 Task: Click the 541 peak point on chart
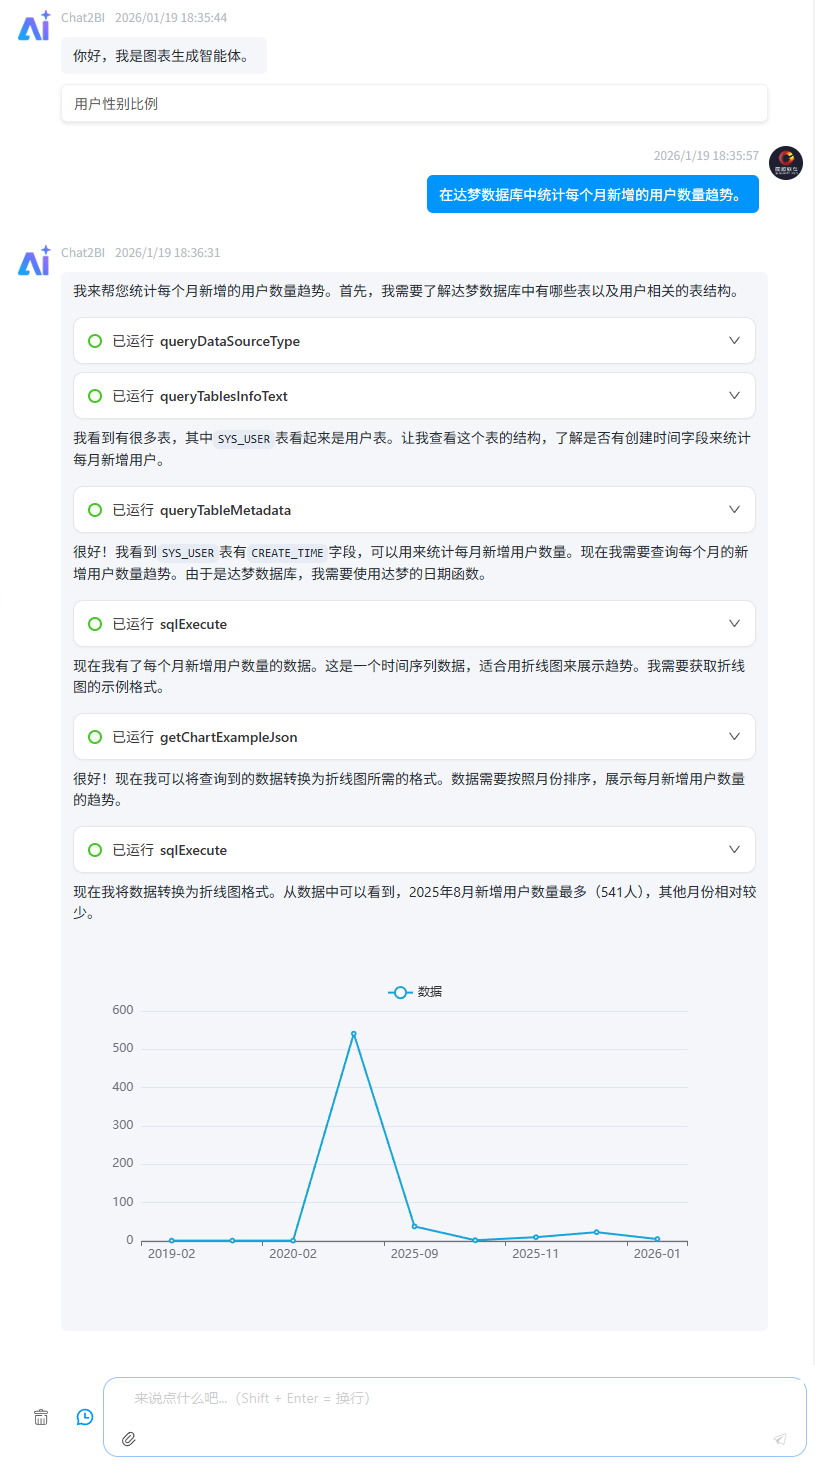click(x=353, y=1033)
